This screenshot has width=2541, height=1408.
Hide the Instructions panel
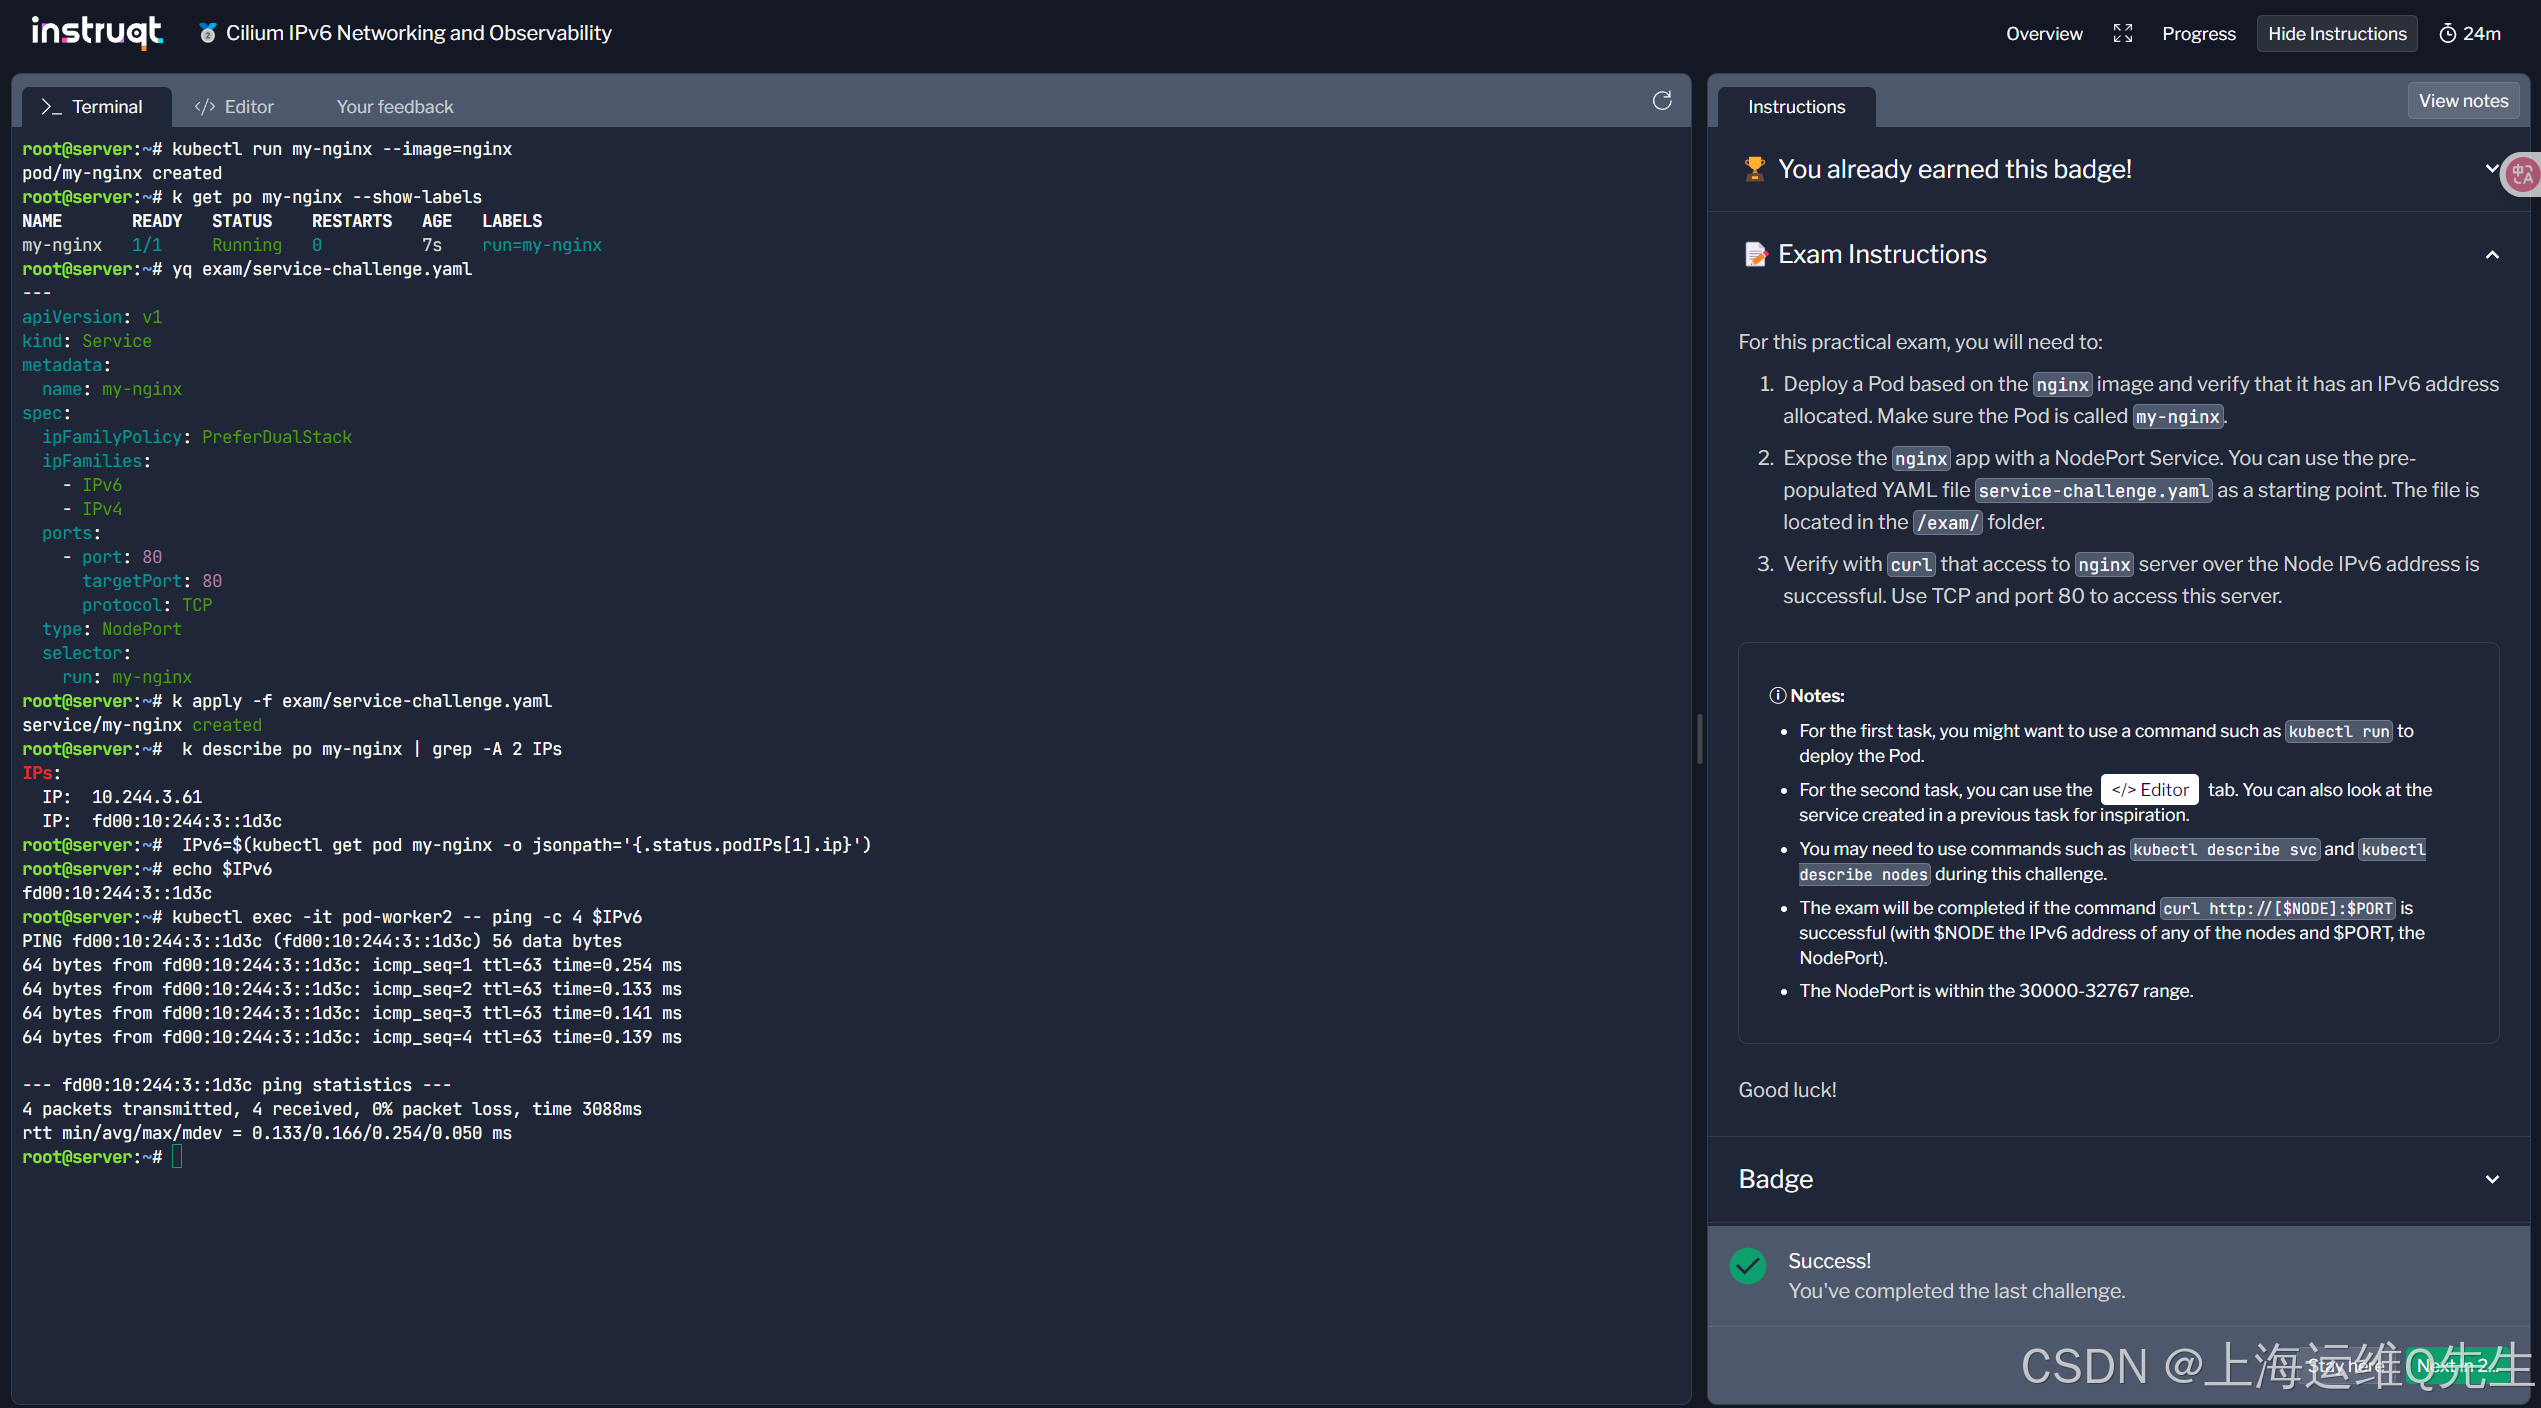(x=2336, y=34)
